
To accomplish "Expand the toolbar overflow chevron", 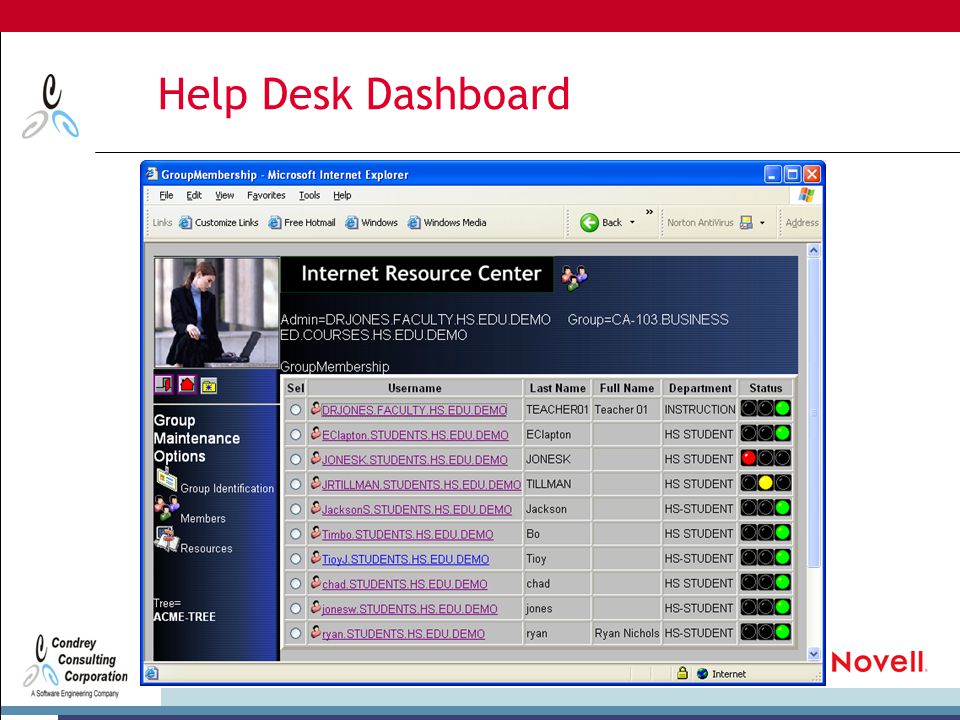I will click(x=649, y=212).
